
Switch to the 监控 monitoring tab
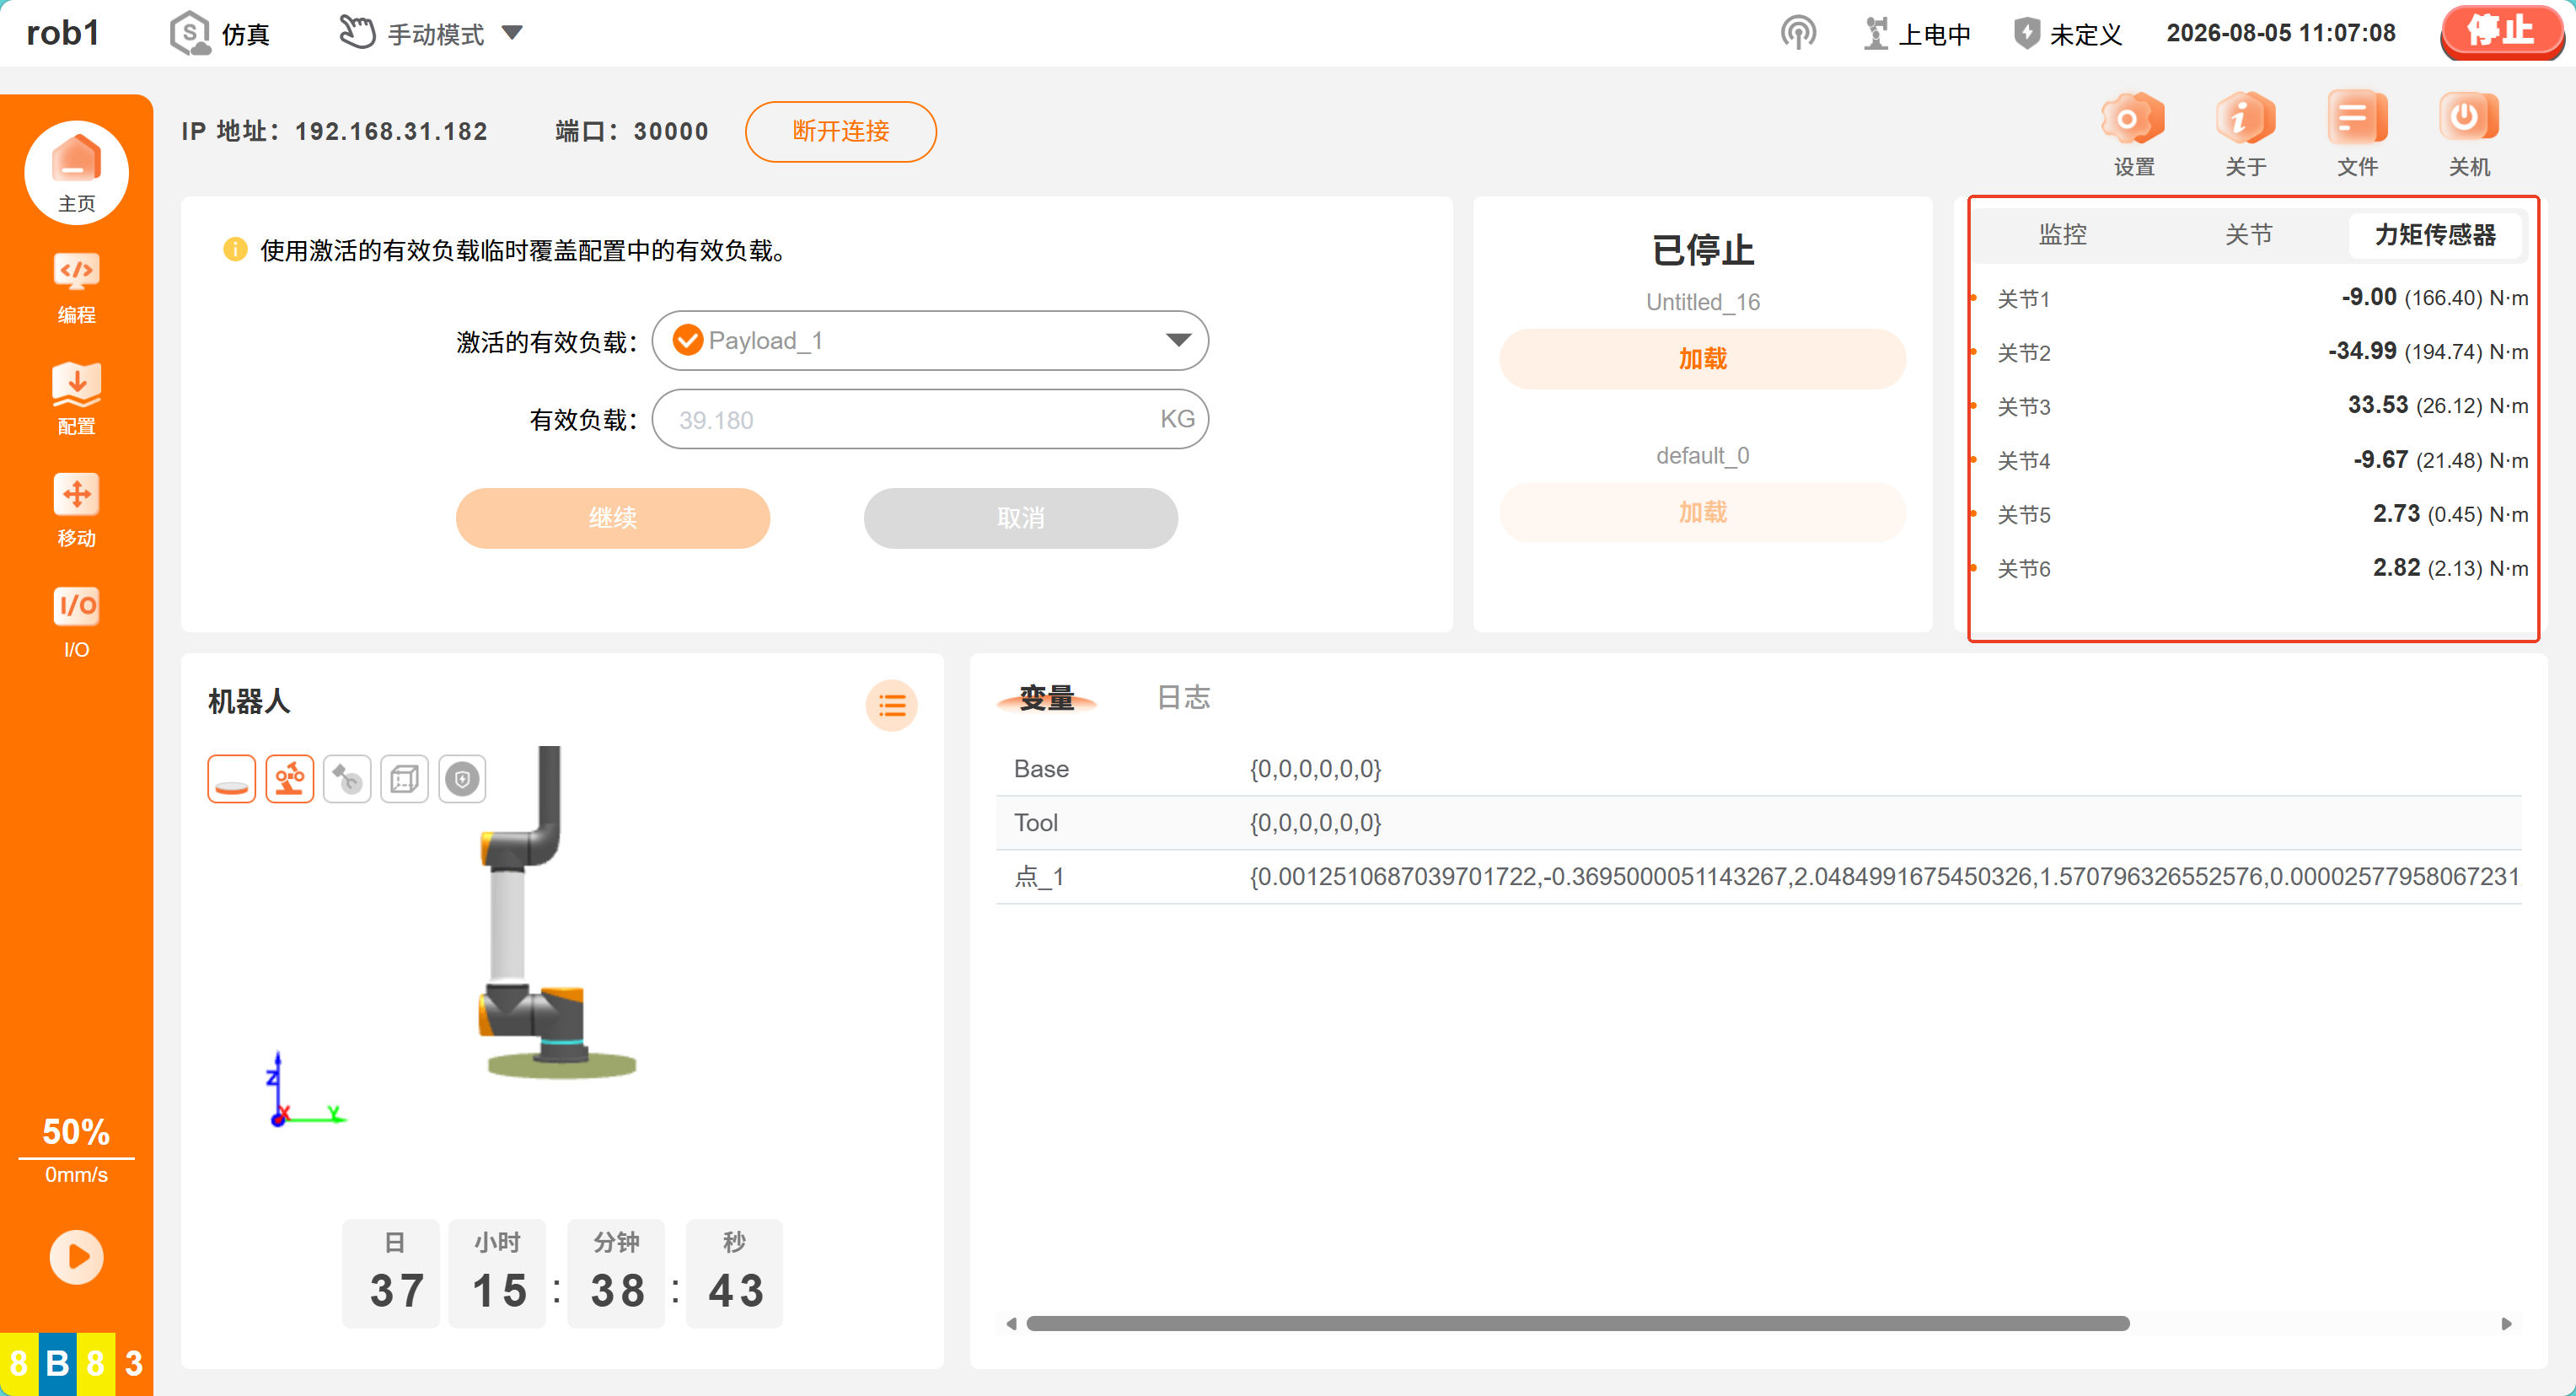(2063, 235)
